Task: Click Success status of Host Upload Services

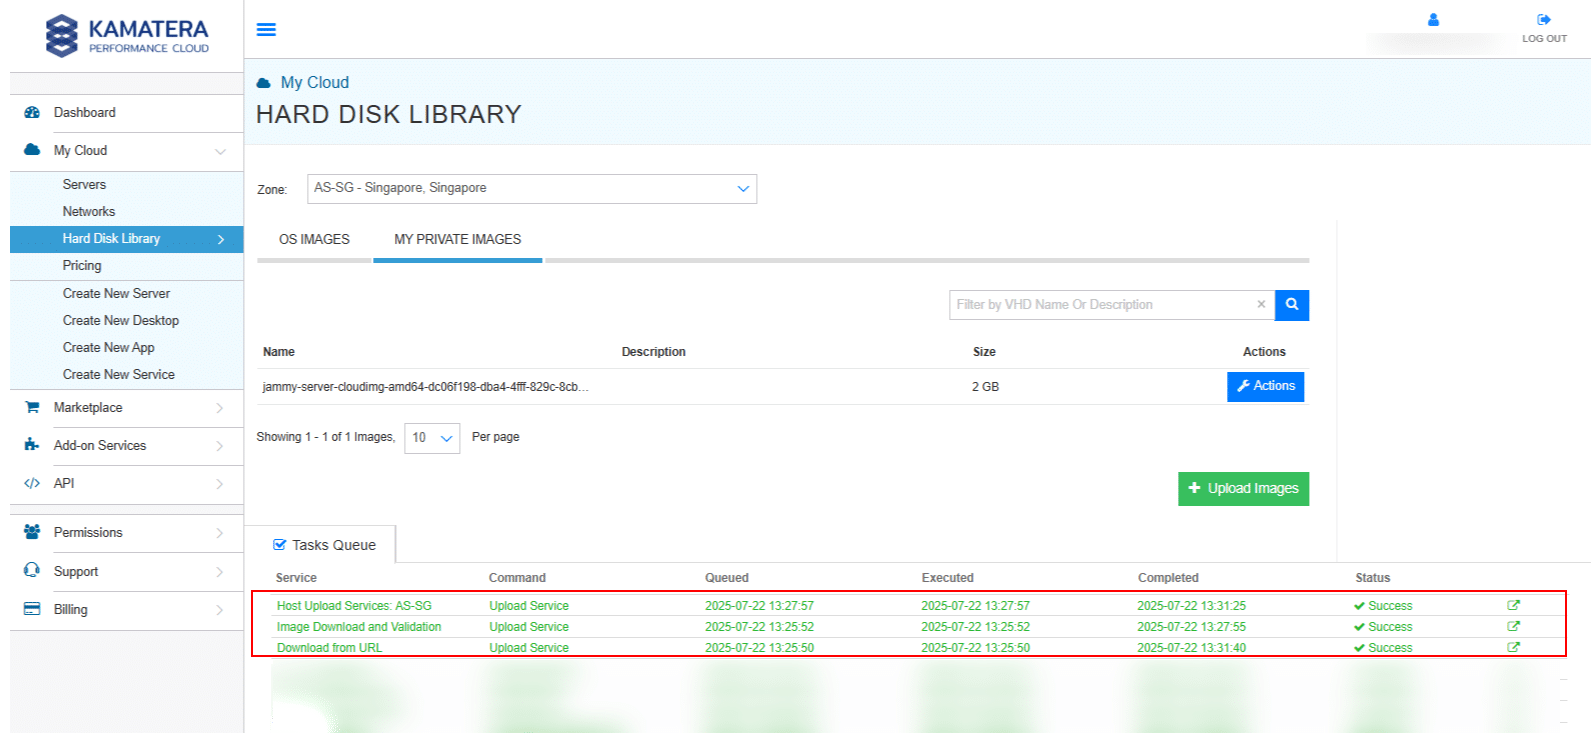Action: point(1383,606)
